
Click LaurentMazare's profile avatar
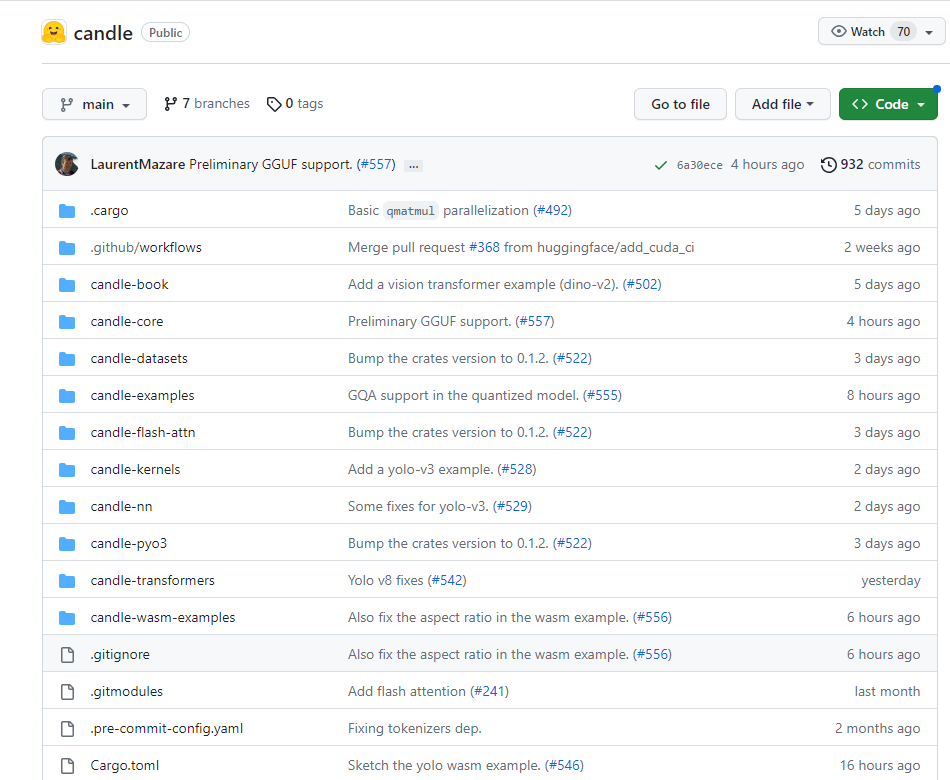pyautogui.click(x=67, y=164)
